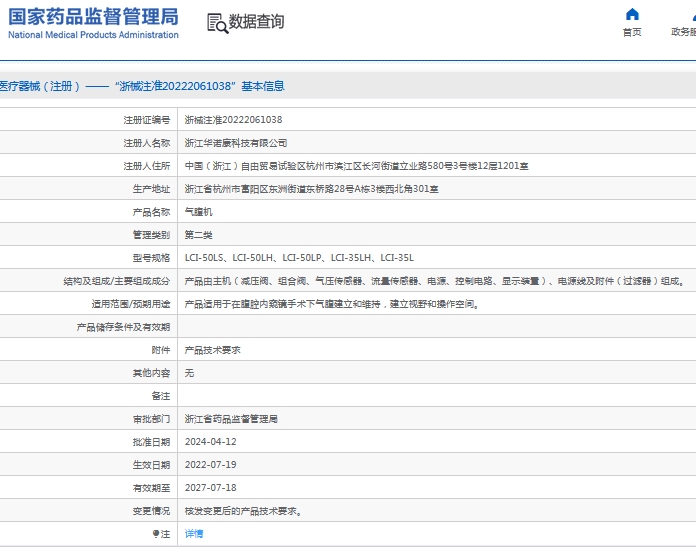Screen dimensions: 696x552
Task: Click the 变更情况 row label
Action: click(x=151, y=511)
